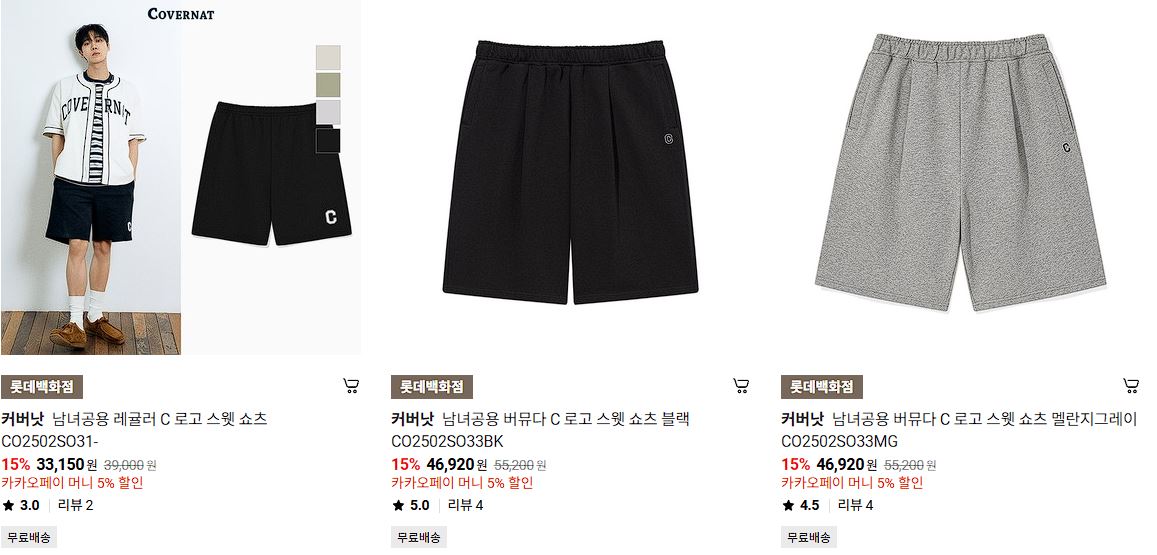Screen dimensions: 1157x555
Task: Click 리뷰 2 on the first product
Action: (75, 506)
